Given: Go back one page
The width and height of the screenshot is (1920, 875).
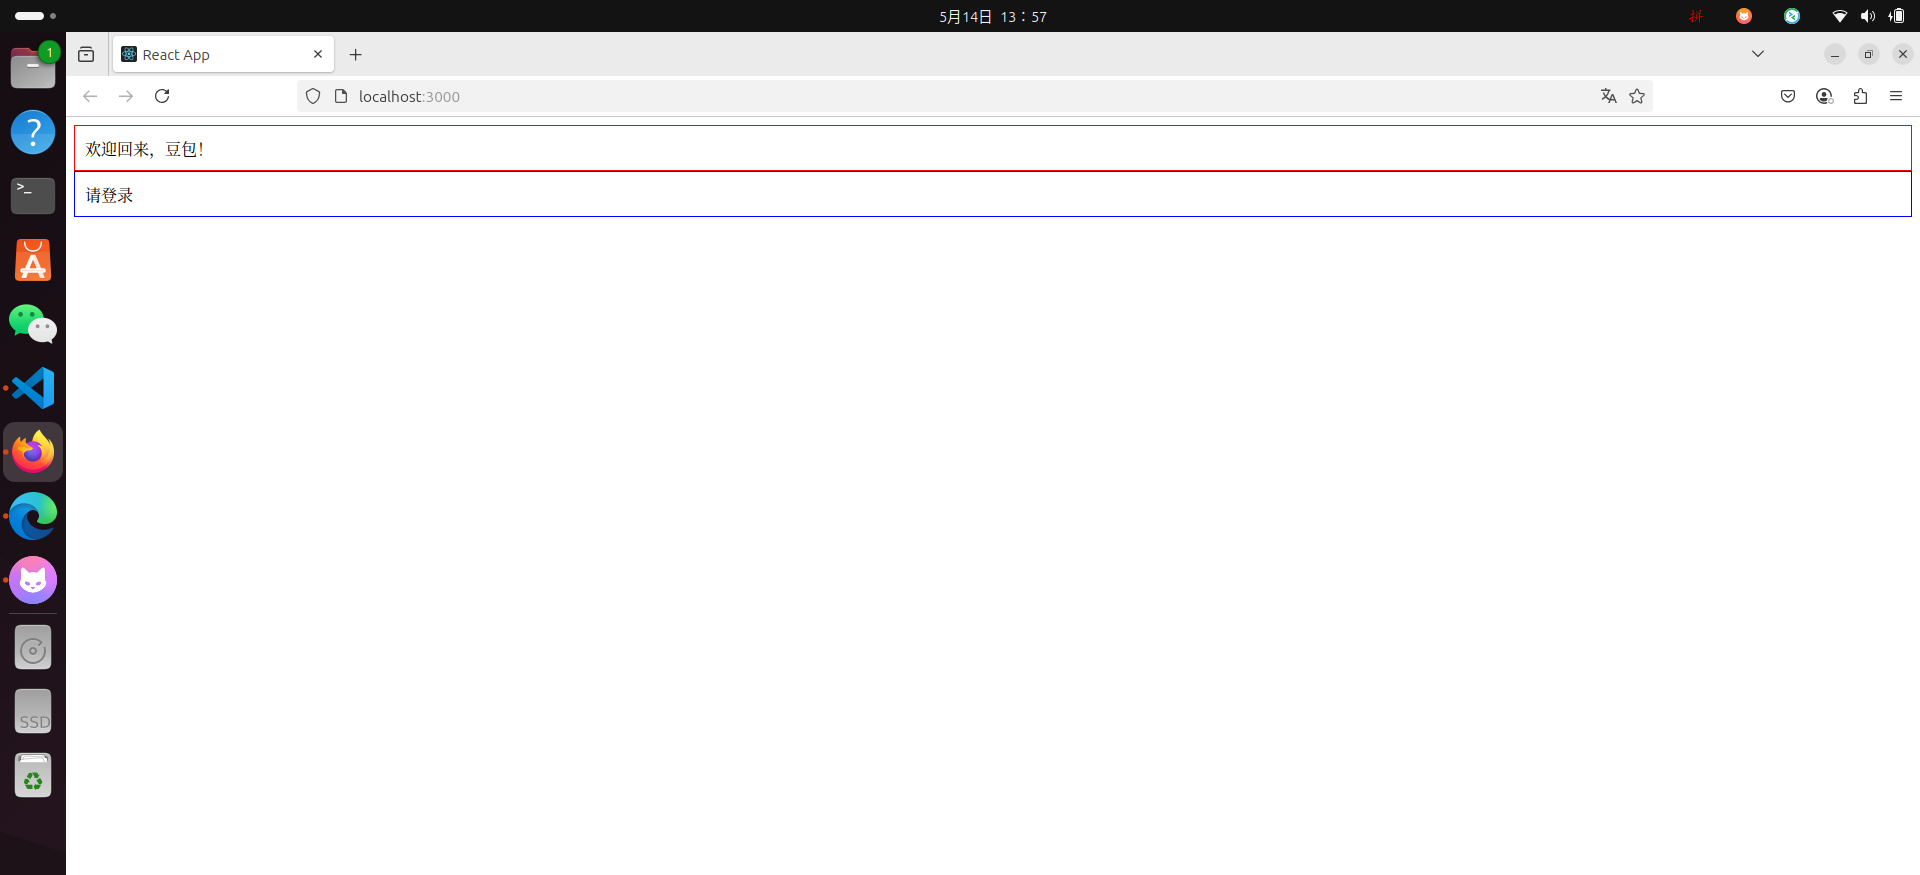Looking at the screenshot, I should click(x=90, y=96).
